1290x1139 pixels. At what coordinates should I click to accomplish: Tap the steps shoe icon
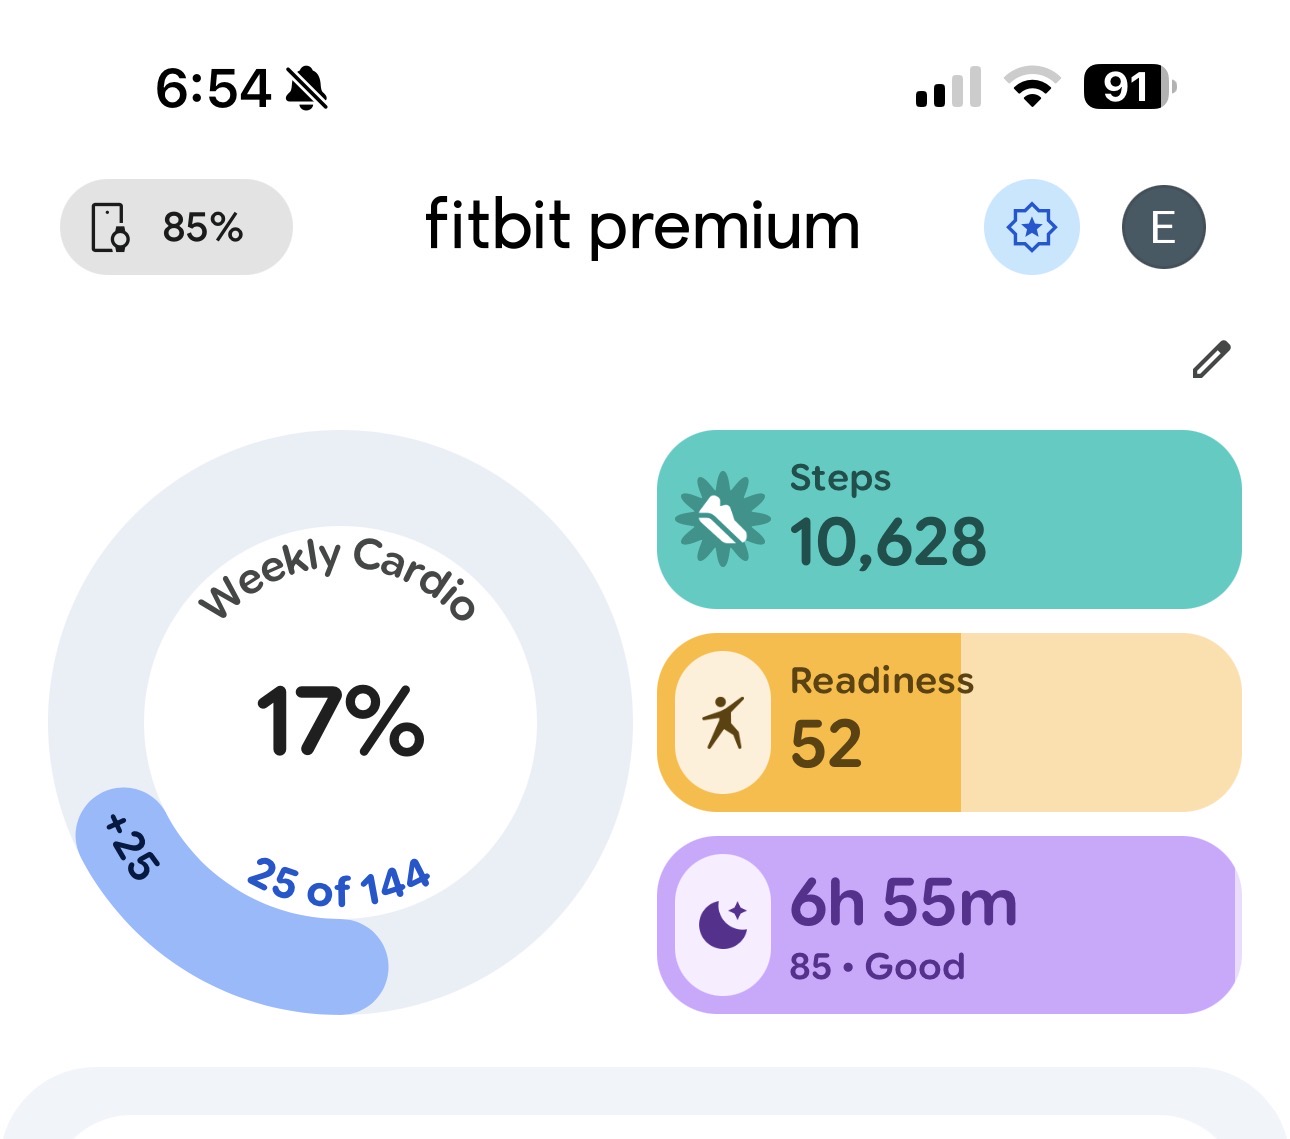[x=723, y=520]
